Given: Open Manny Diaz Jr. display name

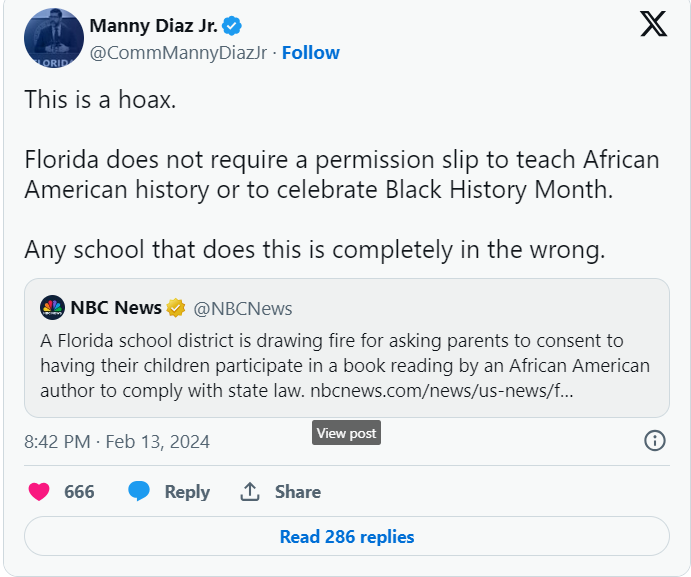Looking at the screenshot, I should [x=153, y=26].
